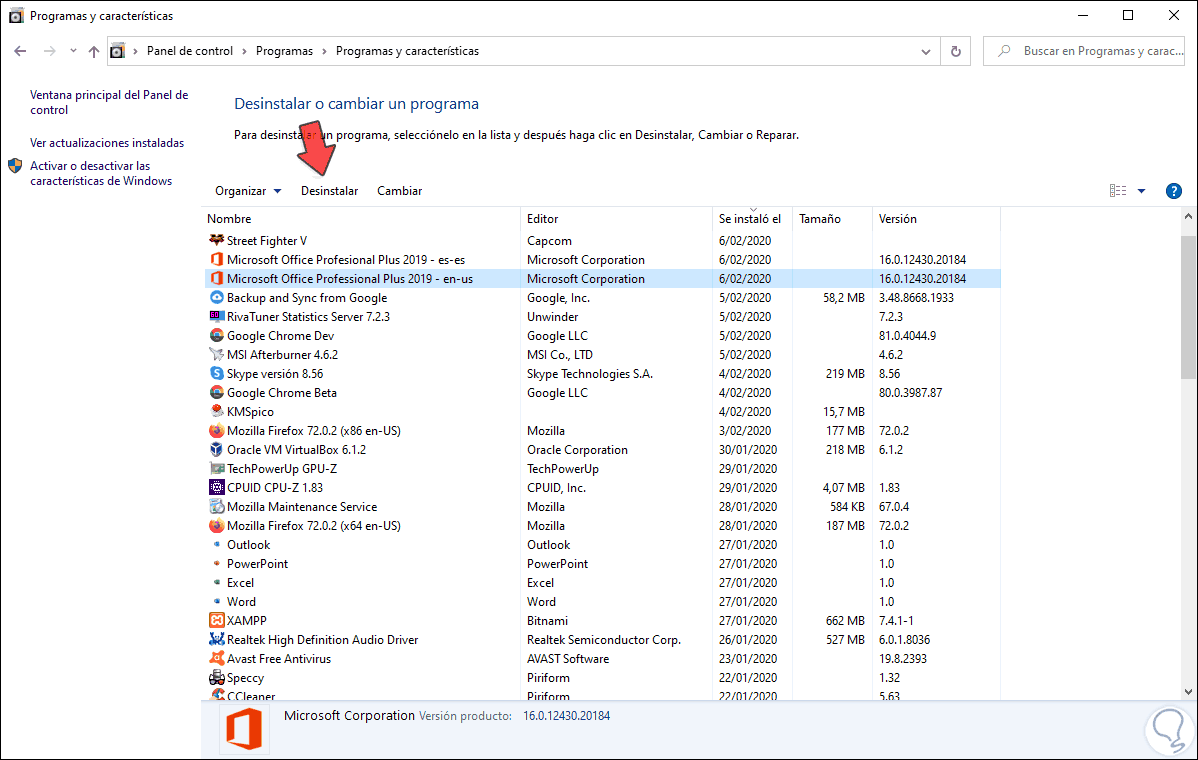Click the Office icon beside Profesional Plus es-es
The image size is (1198, 760).
(216, 260)
